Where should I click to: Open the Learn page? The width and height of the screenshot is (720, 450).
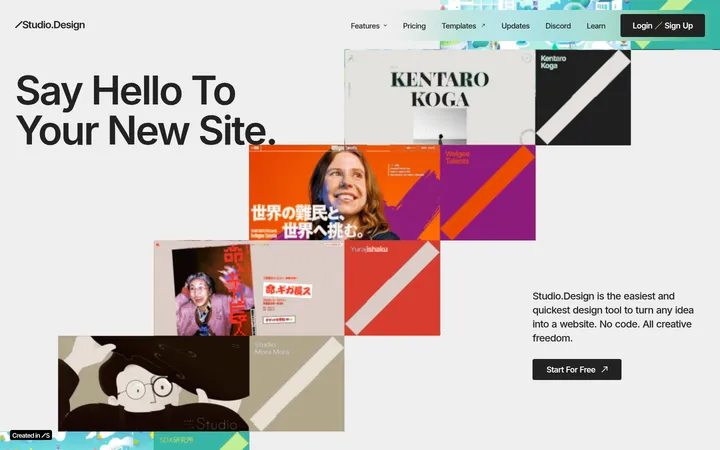click(x=596, y=26)
